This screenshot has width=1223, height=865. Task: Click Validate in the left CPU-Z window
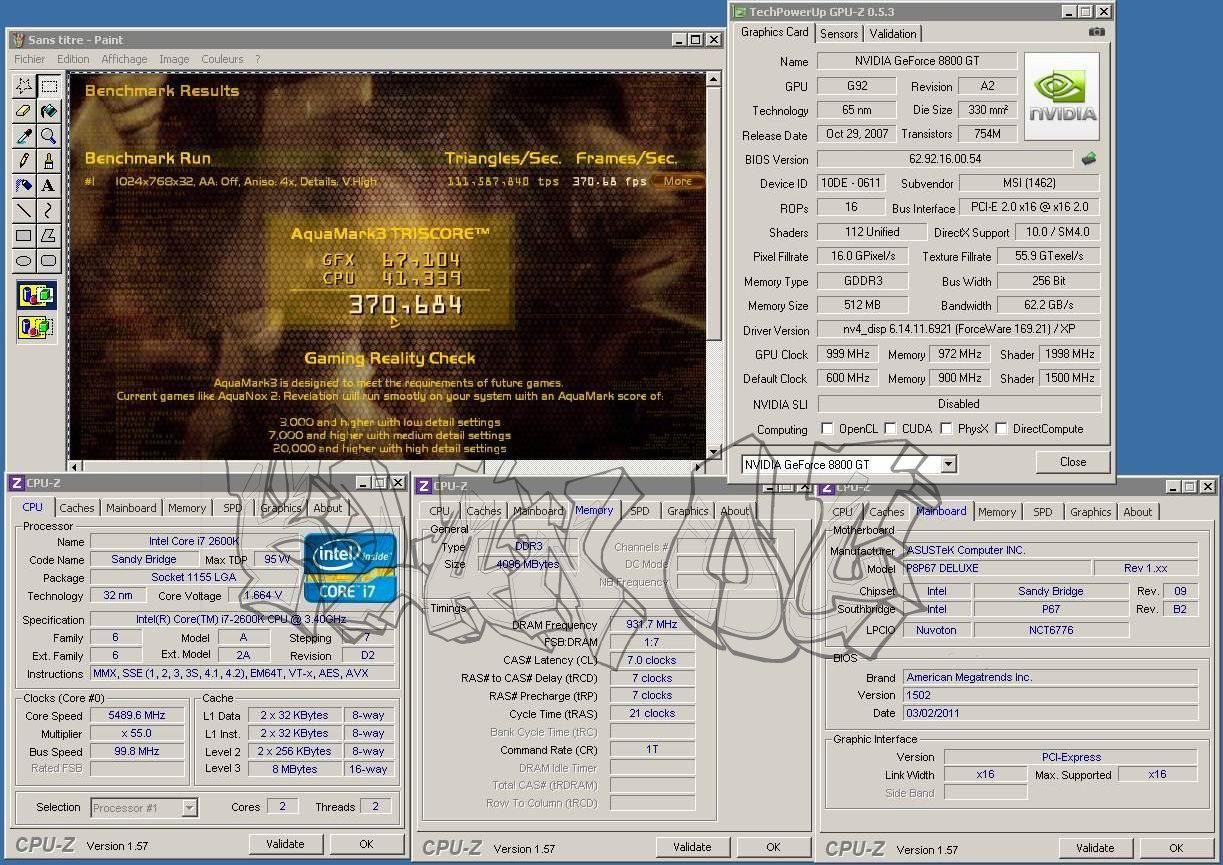(285, 844)
